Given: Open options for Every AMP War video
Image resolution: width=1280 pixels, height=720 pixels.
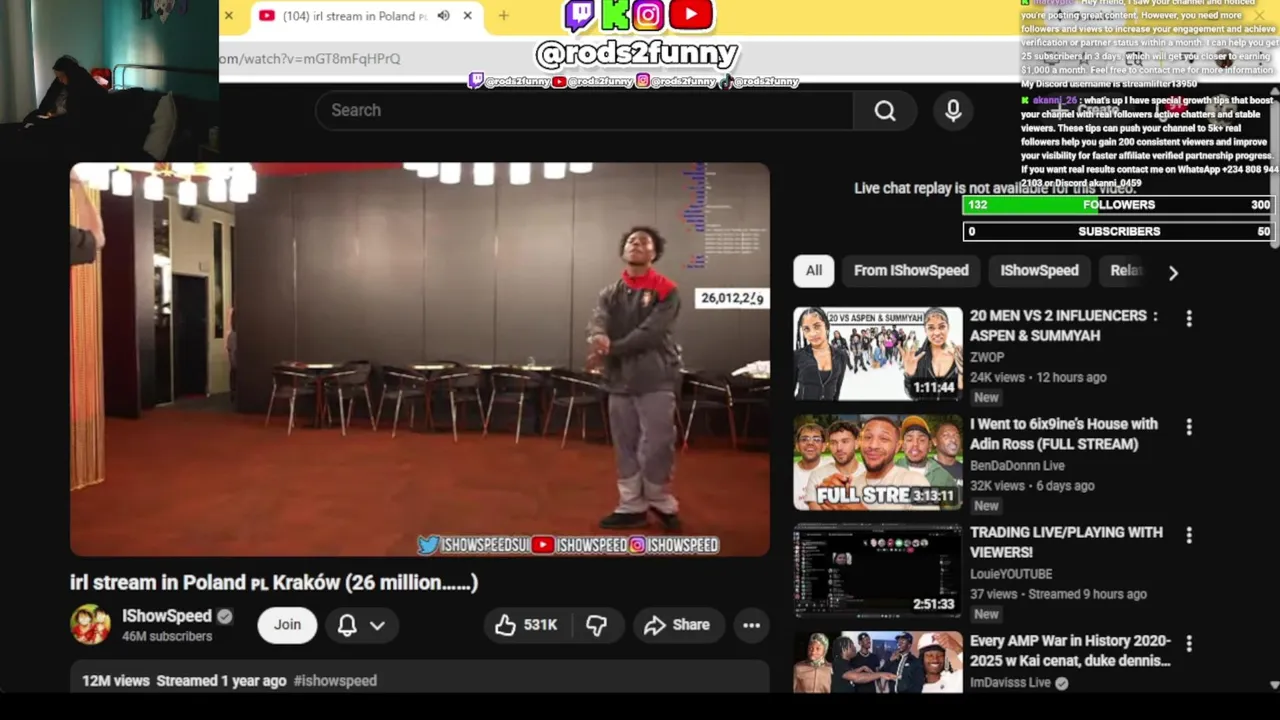Looking at the screenshot, I should click(1189, 644).
